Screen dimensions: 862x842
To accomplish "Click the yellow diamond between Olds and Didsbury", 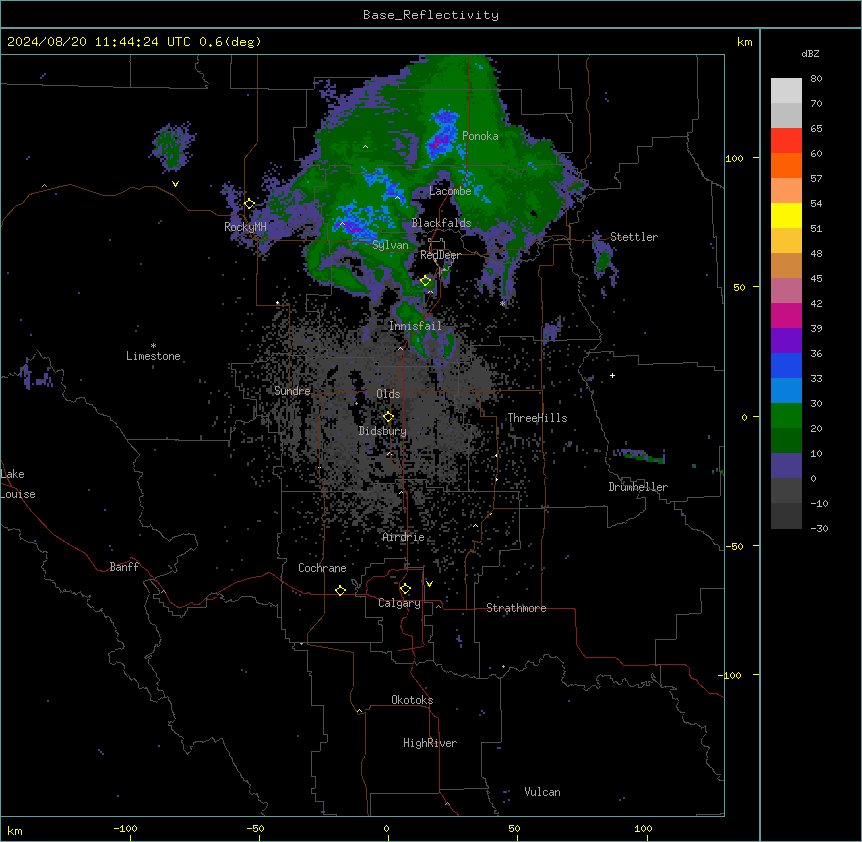I will pyautogui.click(x=388, y=416).
